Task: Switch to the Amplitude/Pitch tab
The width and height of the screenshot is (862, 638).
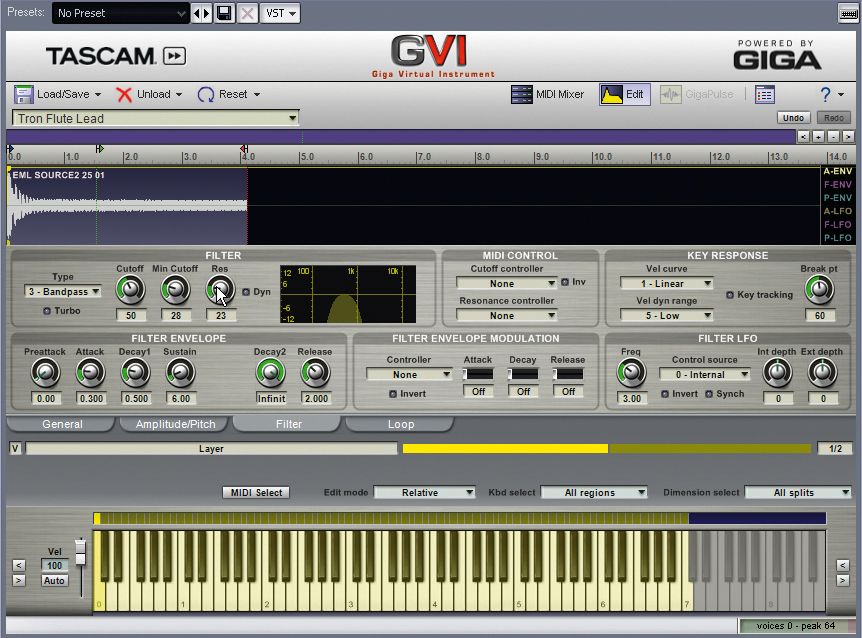Action: click(x=174, y=424)
